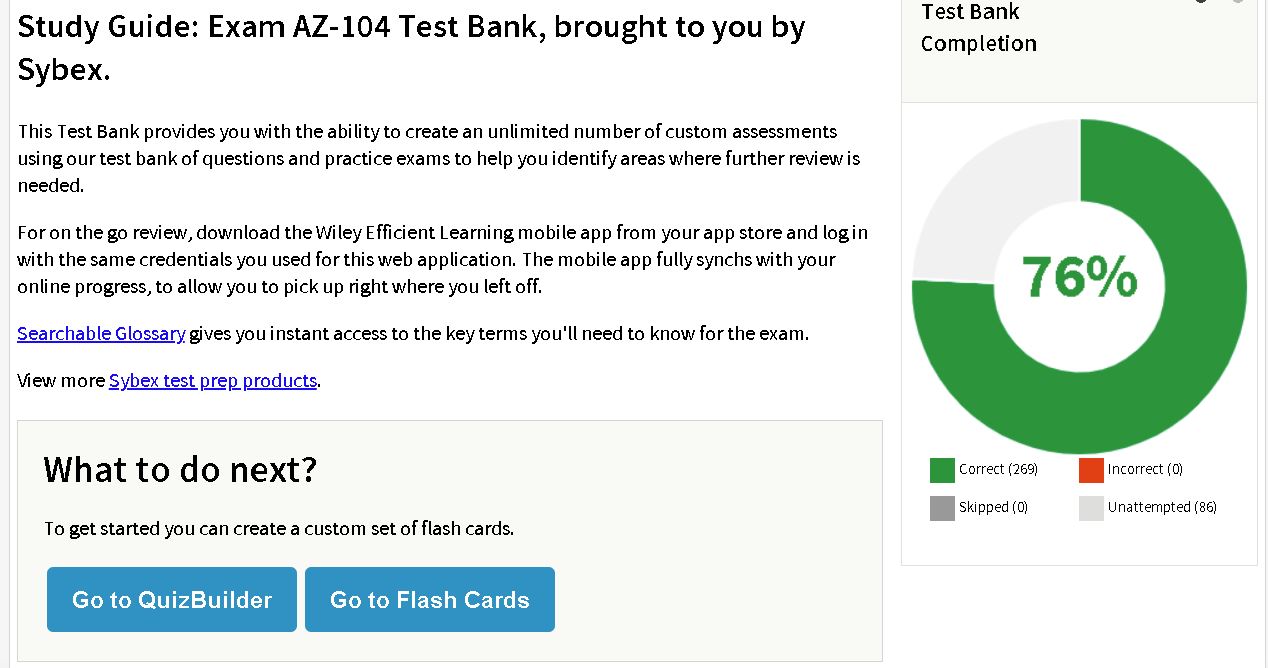The width and height of the screenshot is (1268, 668).
Task: Open Flash Cards via Go to Flash Cards
Action: (430, 599)
